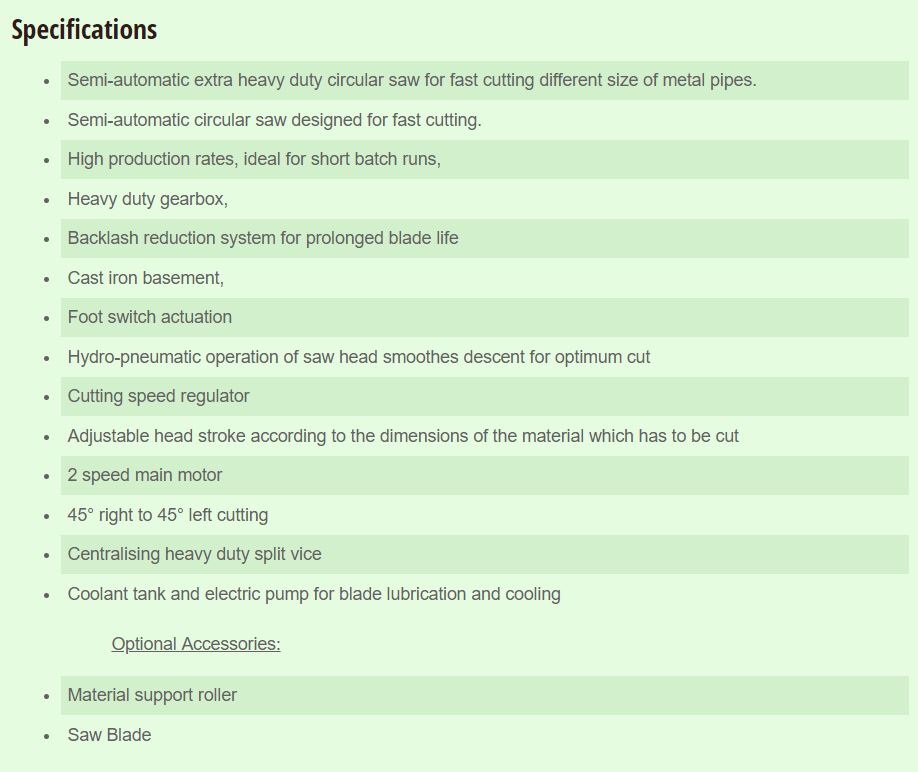This screenshot has width=918, height=772.
Task: Click the 2 speed main motor row
Action: click(x=485, y=475)
